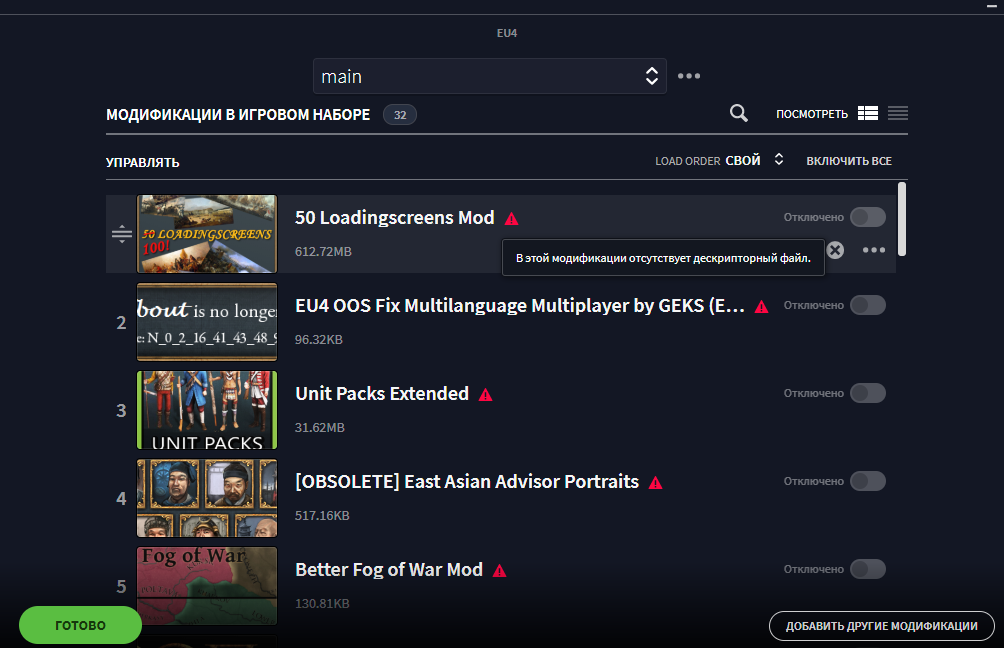The height and width of the screenshot is (648, 1004).
Task: Open 50 Loadingscreens Mod more options dots
Action: [873, 250]
